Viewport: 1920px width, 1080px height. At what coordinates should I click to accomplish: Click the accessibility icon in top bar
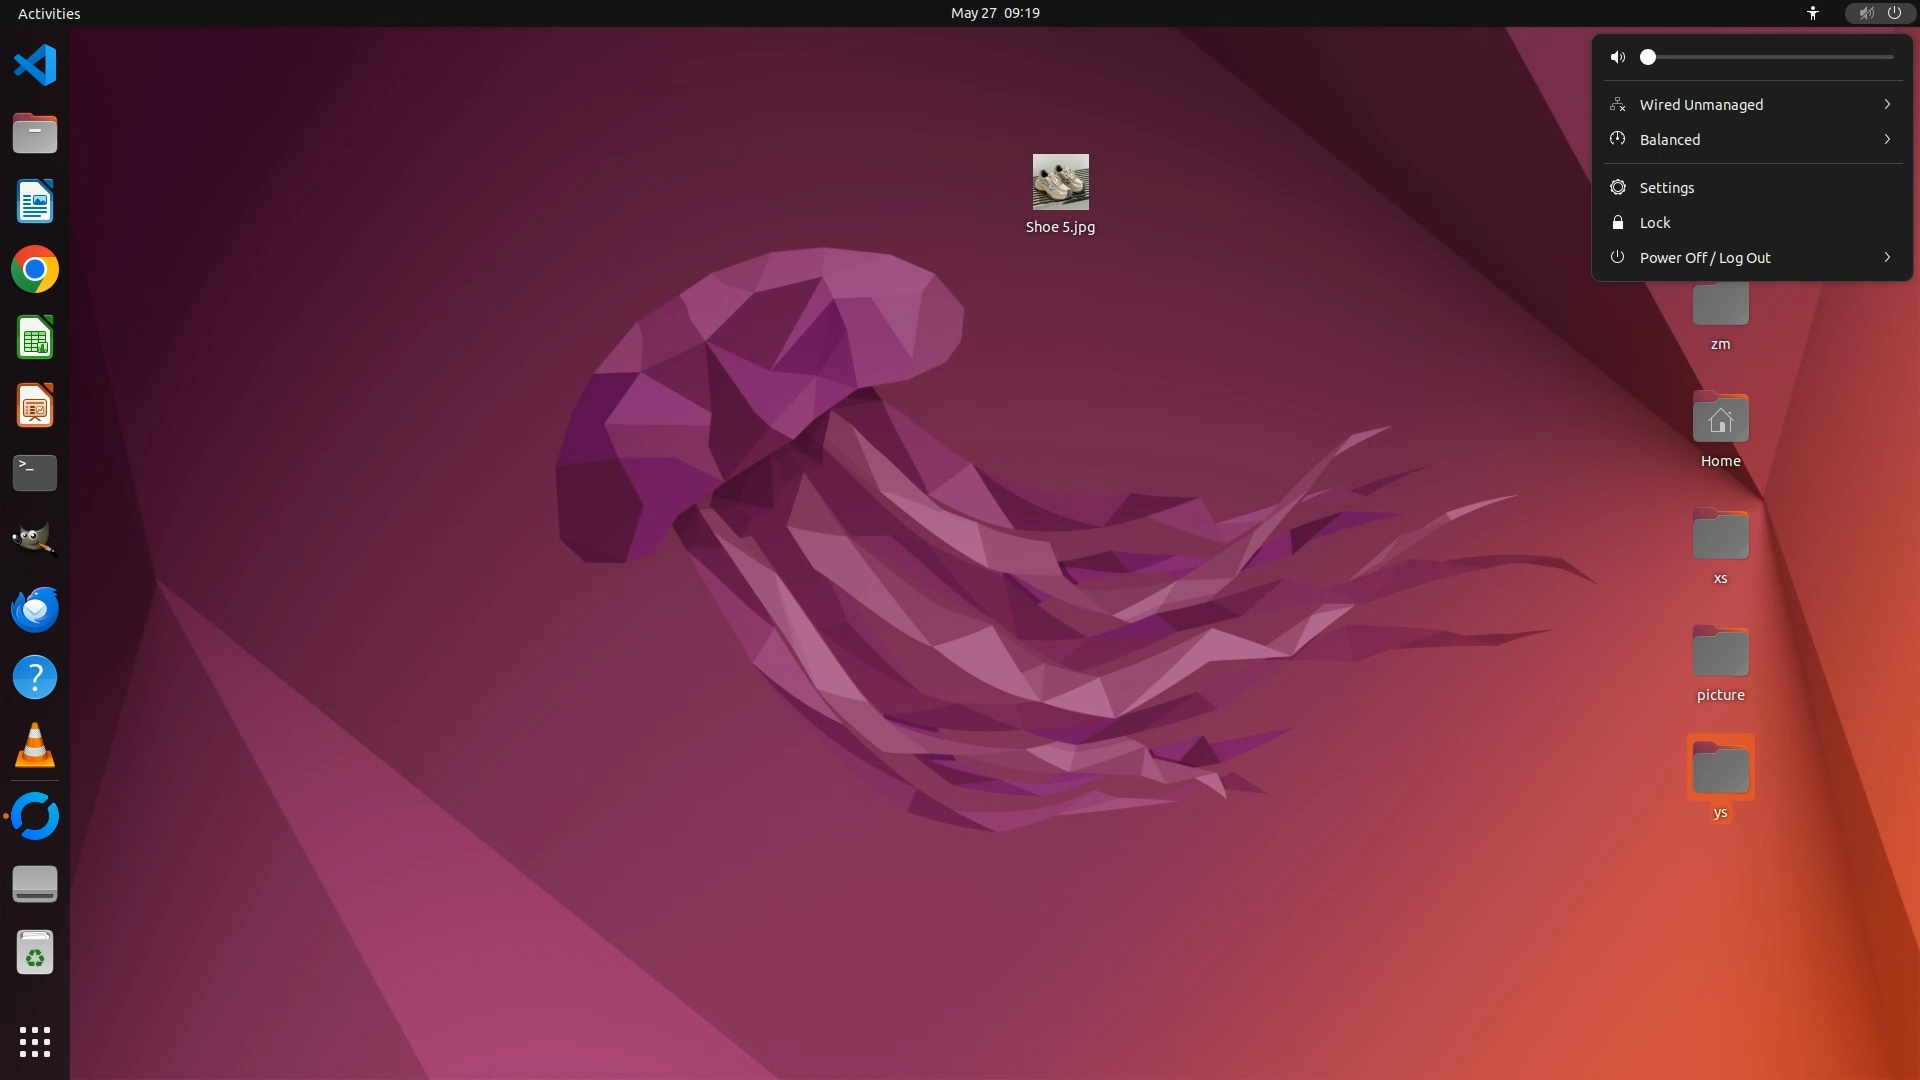[1813, 13]
